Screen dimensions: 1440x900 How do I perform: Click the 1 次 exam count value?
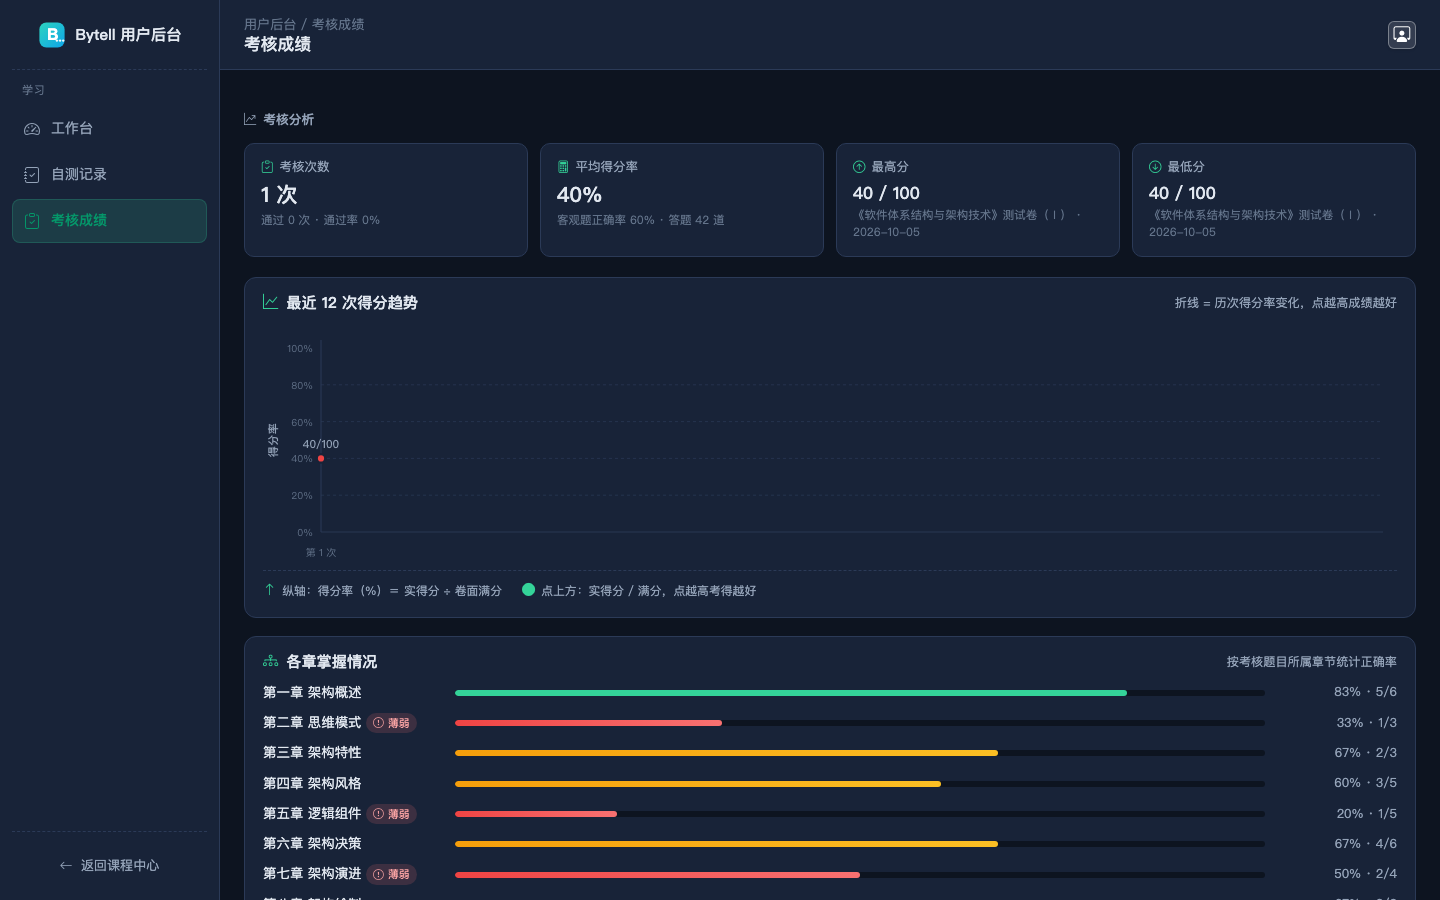279,195
